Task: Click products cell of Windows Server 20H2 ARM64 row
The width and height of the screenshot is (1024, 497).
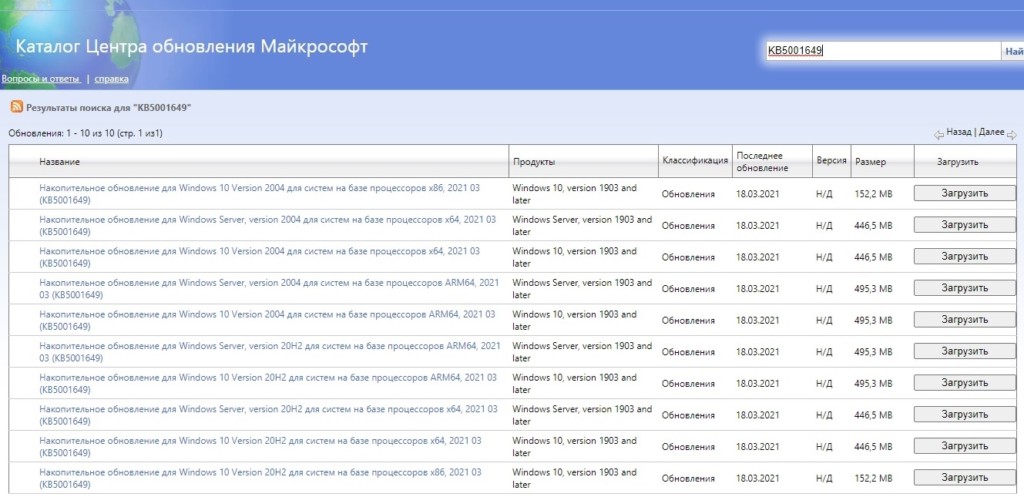Action: (582, 352)
